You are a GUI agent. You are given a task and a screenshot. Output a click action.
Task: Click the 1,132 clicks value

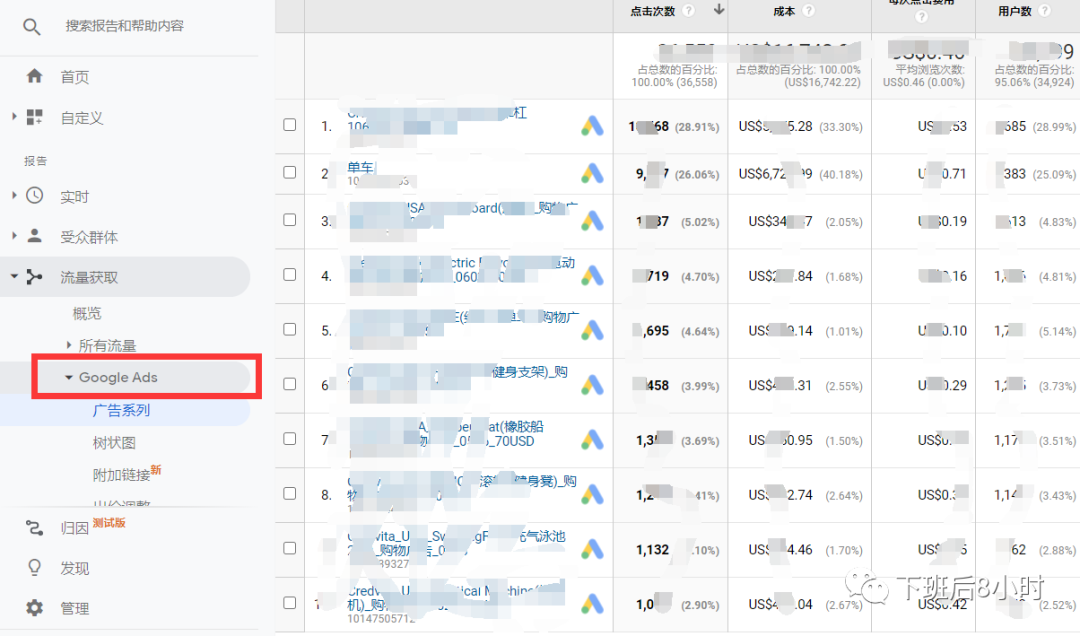pos(652,549)
